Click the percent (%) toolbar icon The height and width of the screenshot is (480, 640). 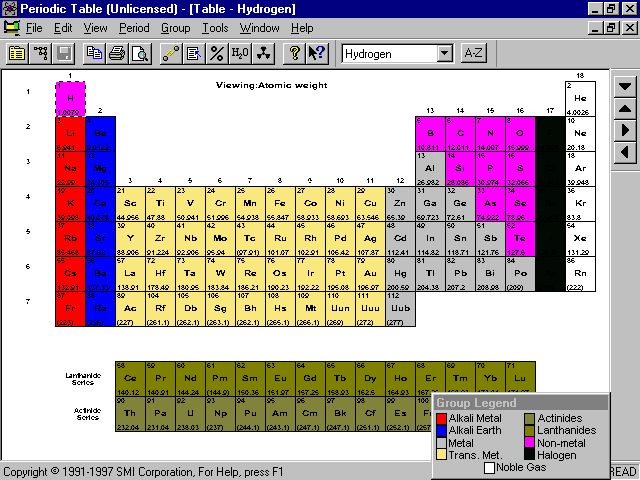[x=216, y=54]
